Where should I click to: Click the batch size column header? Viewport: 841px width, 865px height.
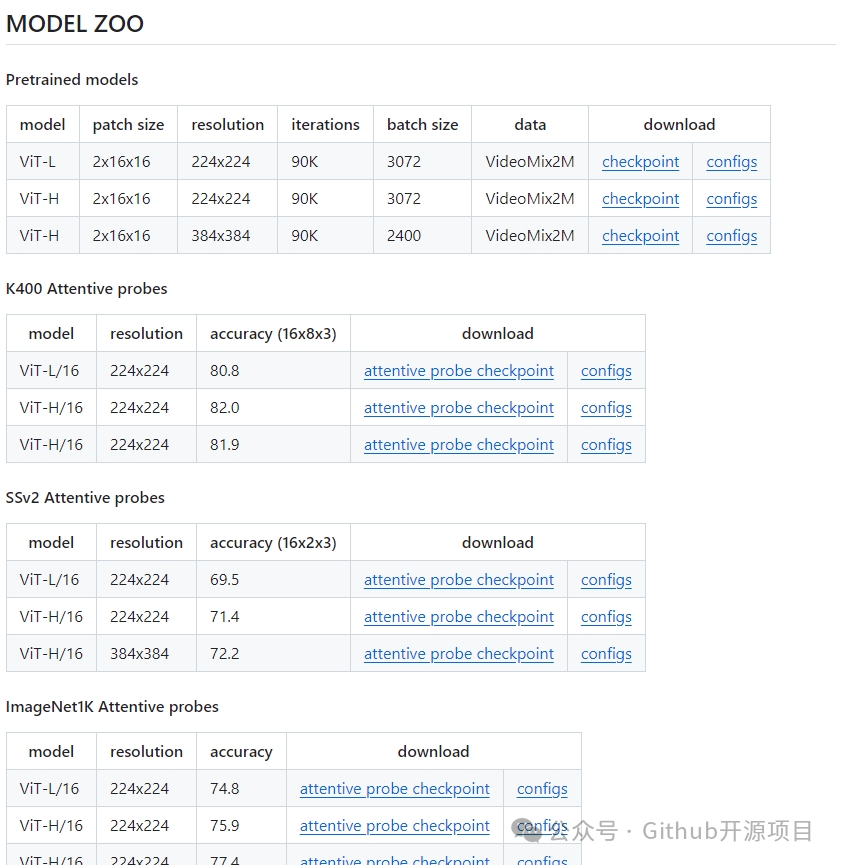pos(422,125)
